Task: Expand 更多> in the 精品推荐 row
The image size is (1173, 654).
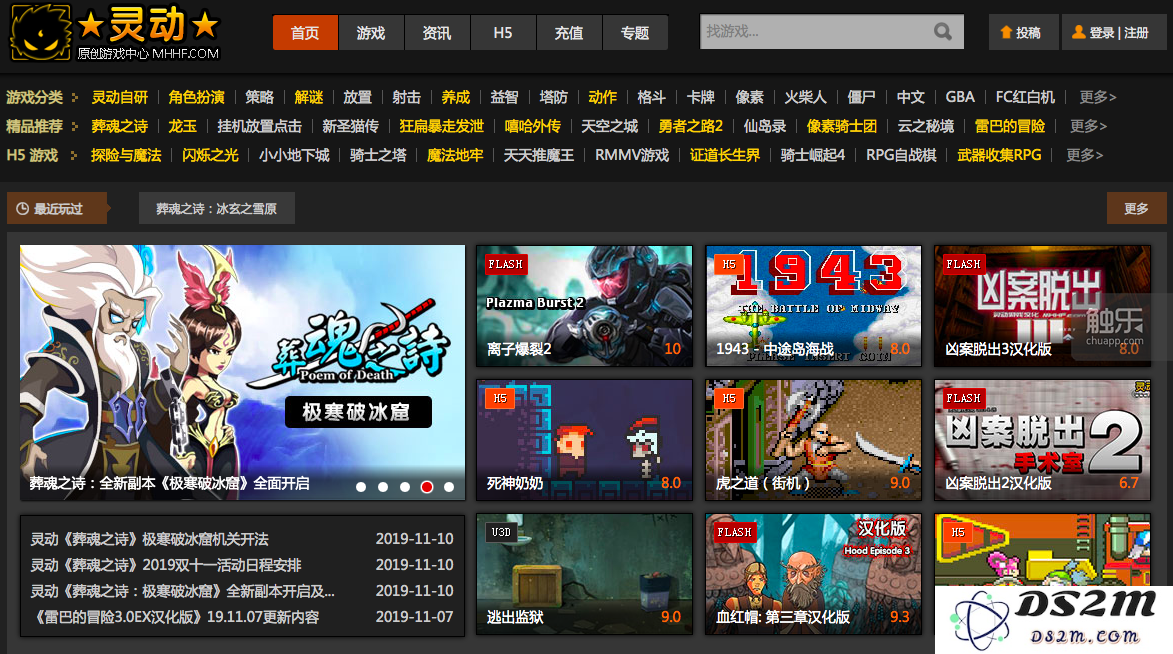Action: (x=1088, y=126)
